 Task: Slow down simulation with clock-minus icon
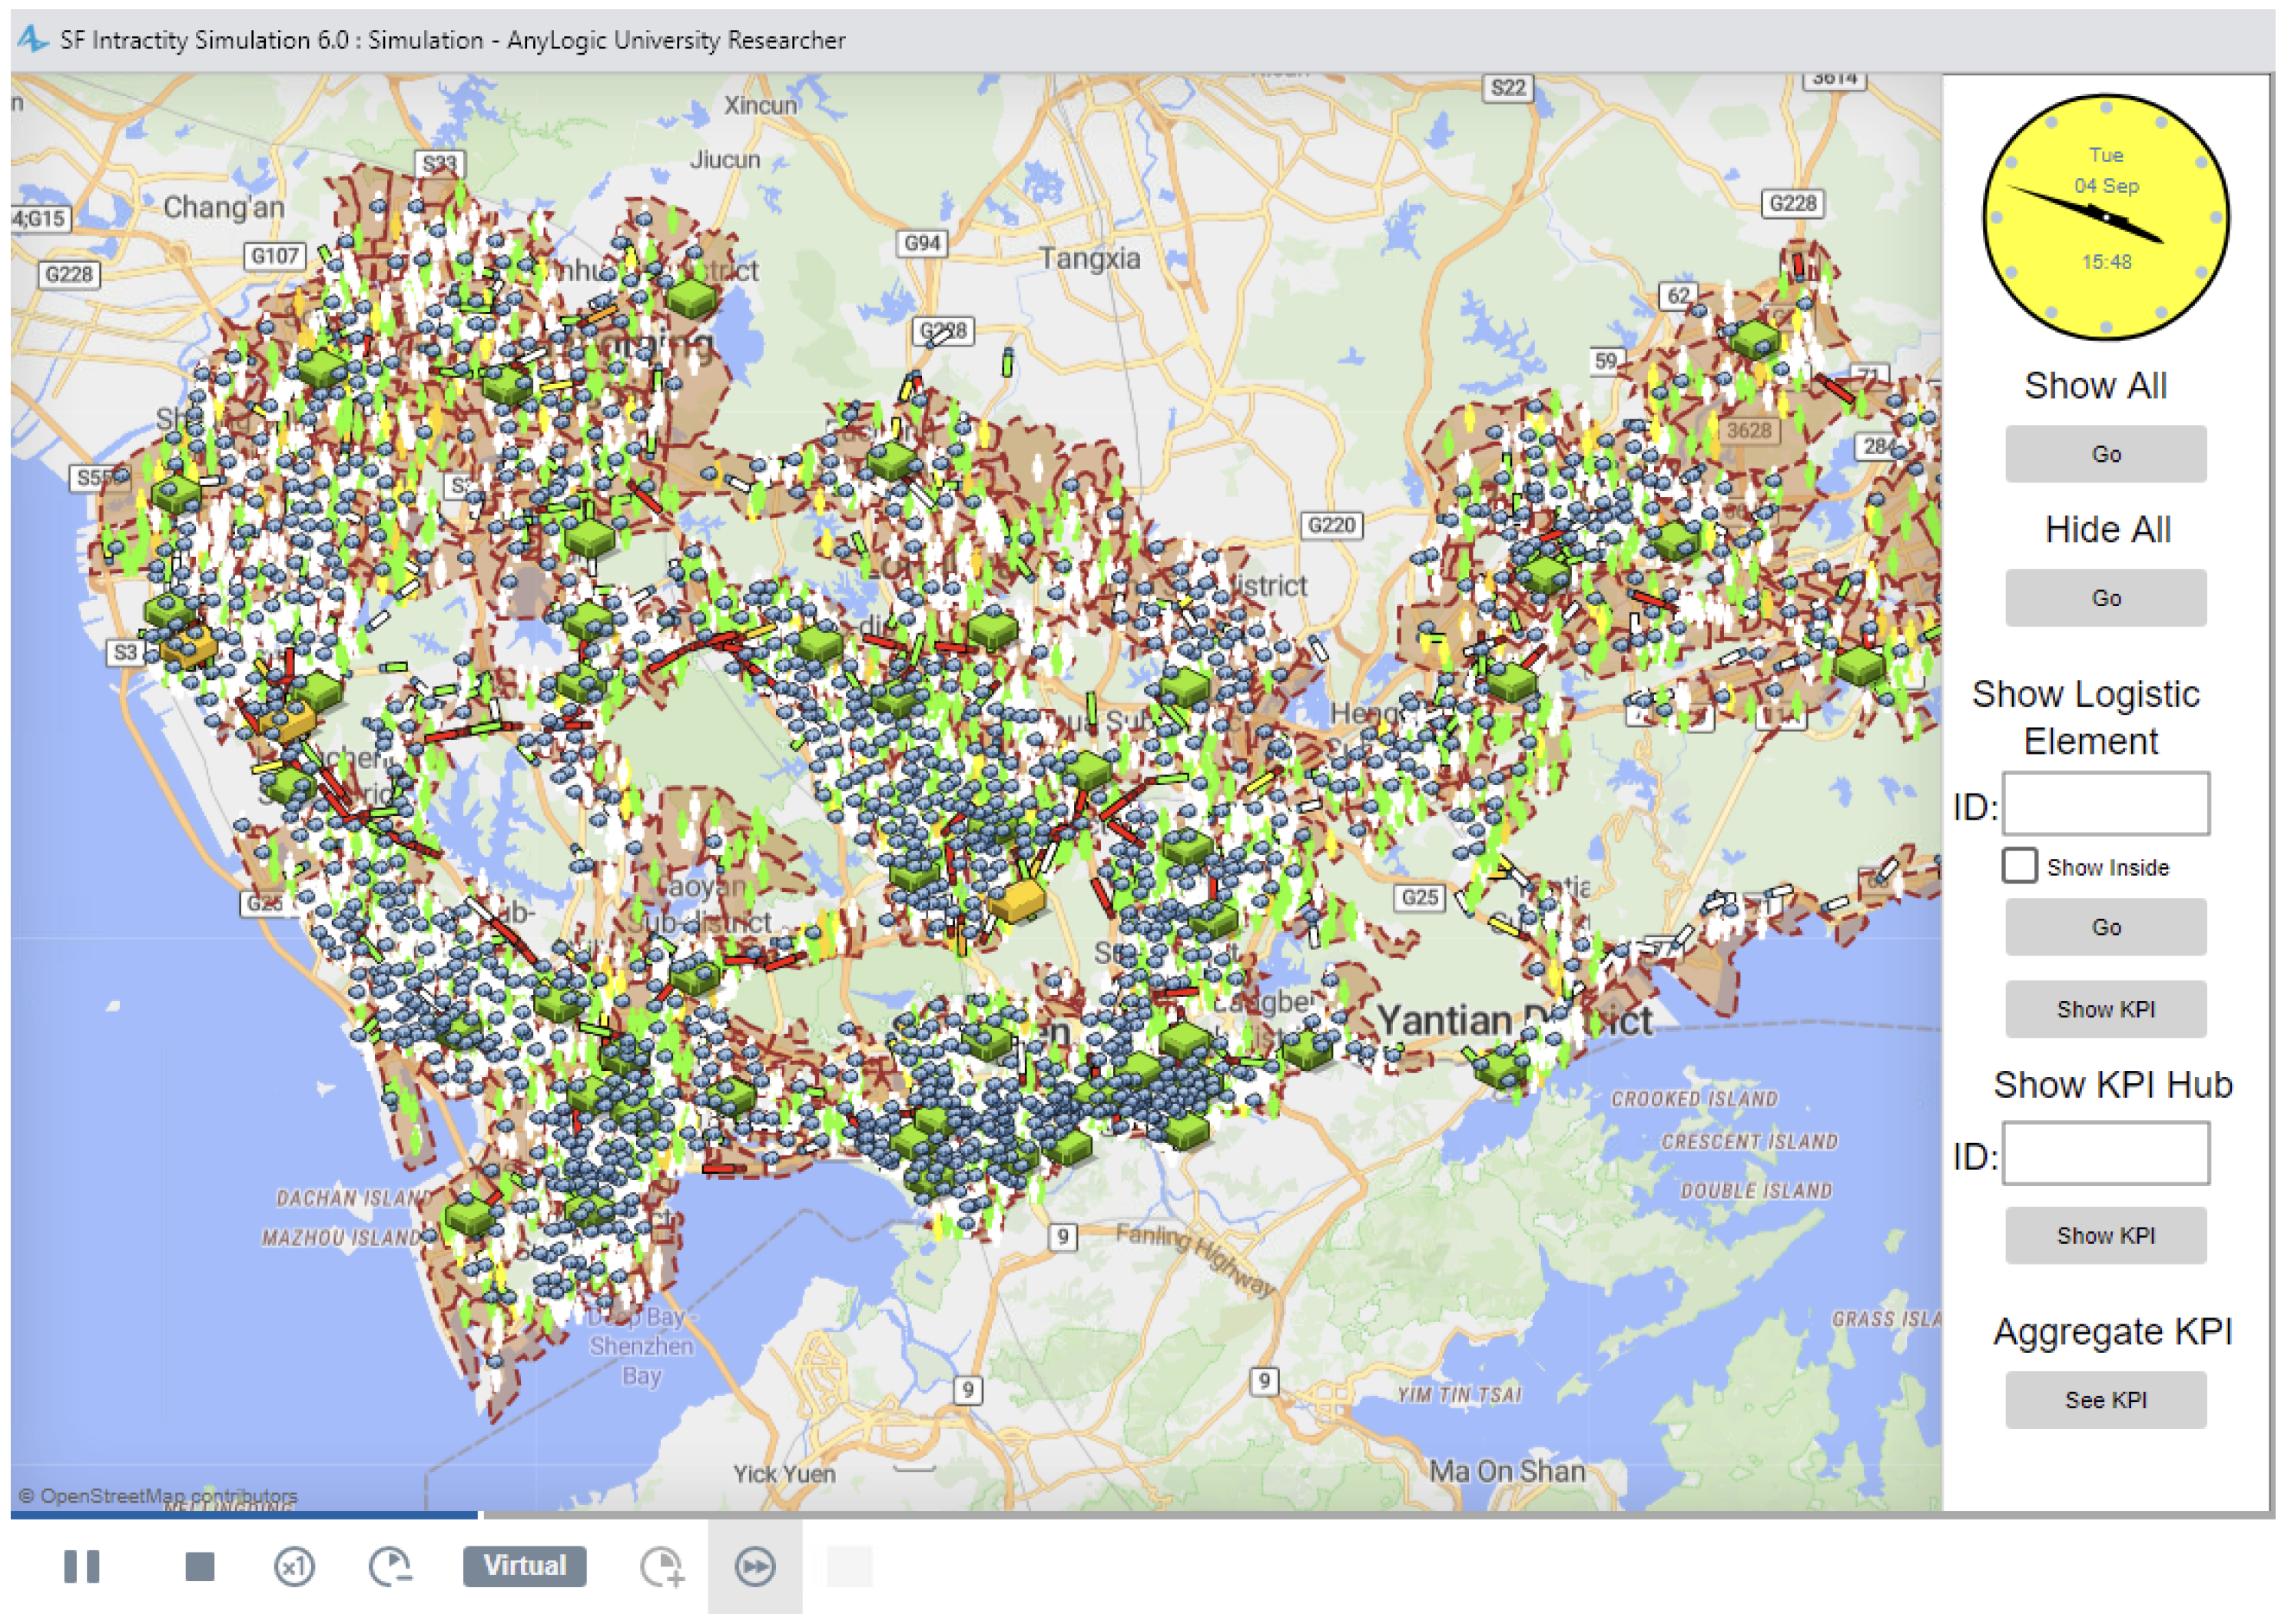pyautogui.click(x=390, y=1566)
